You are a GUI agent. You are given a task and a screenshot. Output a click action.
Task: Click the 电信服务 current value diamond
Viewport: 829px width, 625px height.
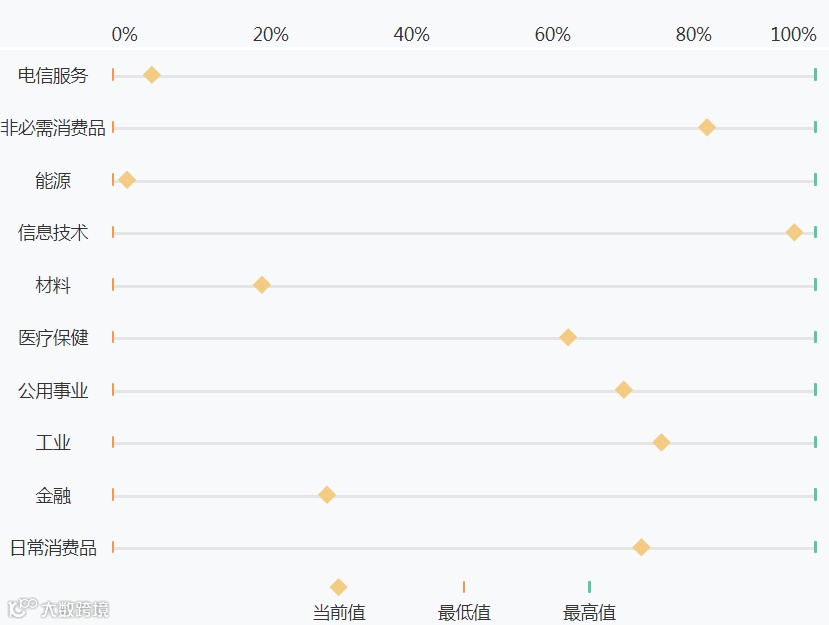pos(152,75)
